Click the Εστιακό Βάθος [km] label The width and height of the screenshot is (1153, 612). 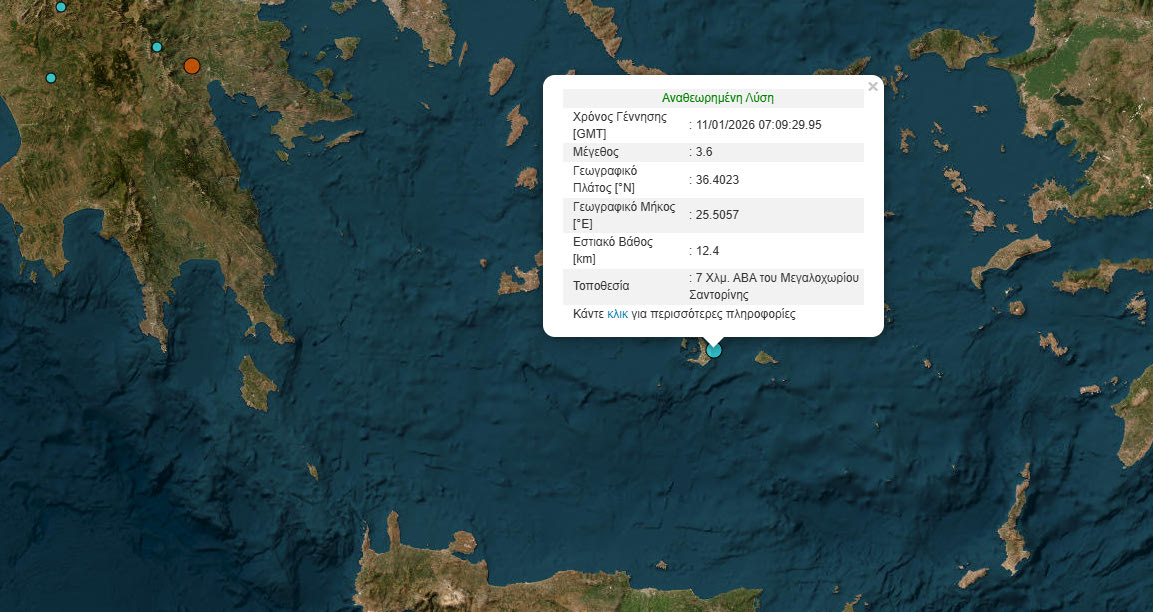tap(612, 250)
